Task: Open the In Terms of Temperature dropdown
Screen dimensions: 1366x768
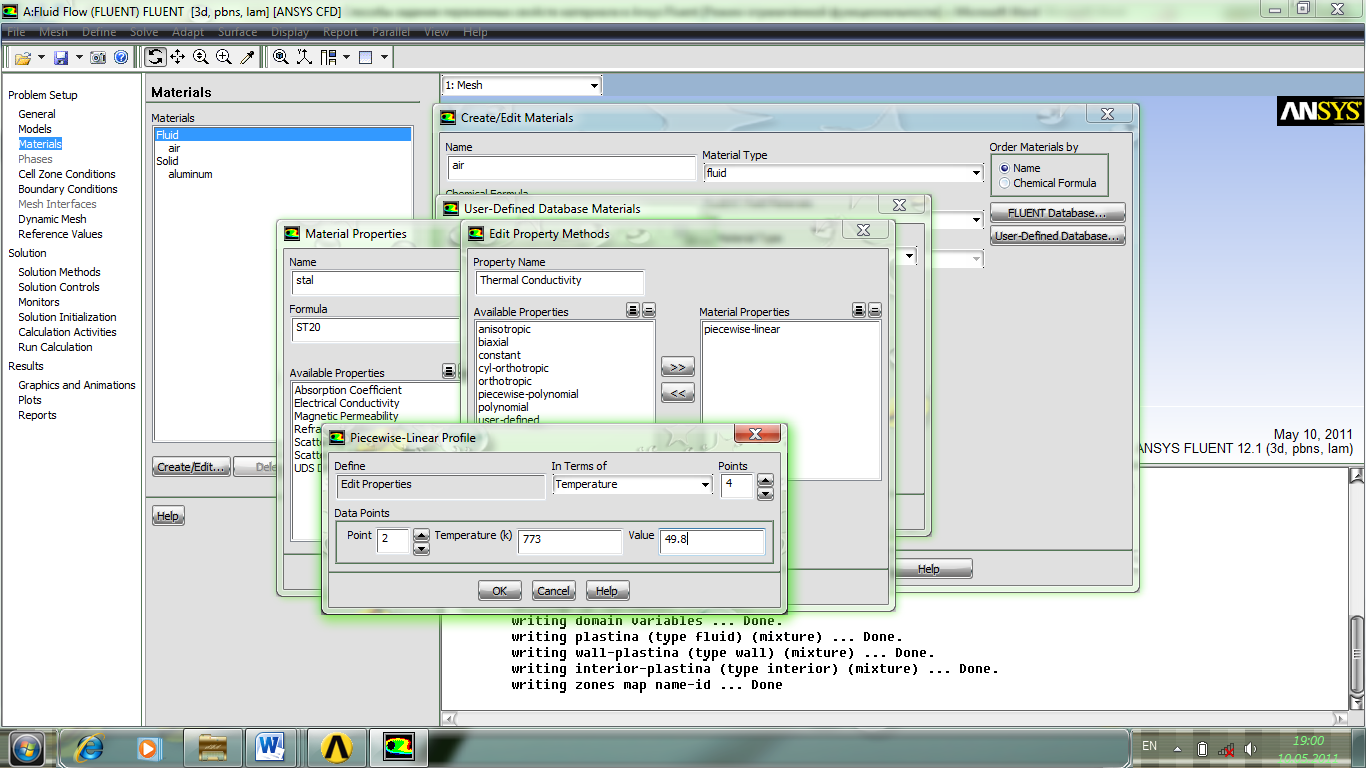Action: tap(705, 485)
